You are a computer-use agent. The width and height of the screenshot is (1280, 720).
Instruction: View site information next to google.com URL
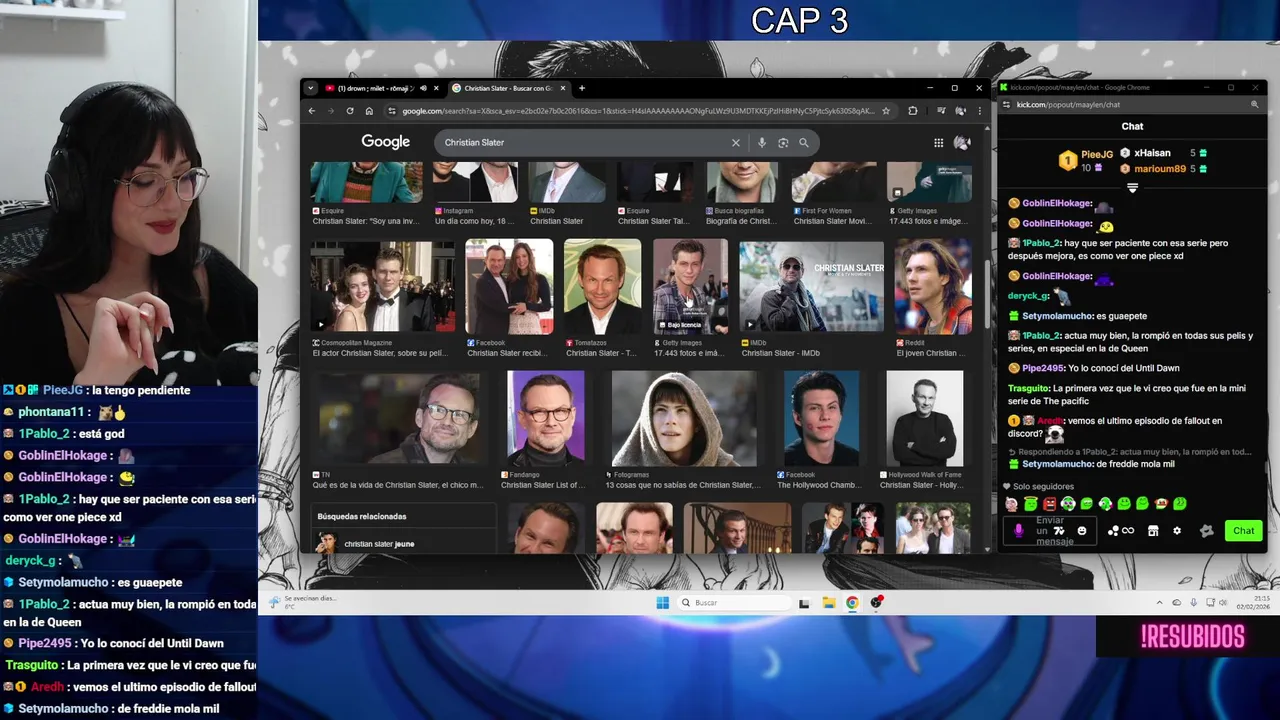point(392,111)
